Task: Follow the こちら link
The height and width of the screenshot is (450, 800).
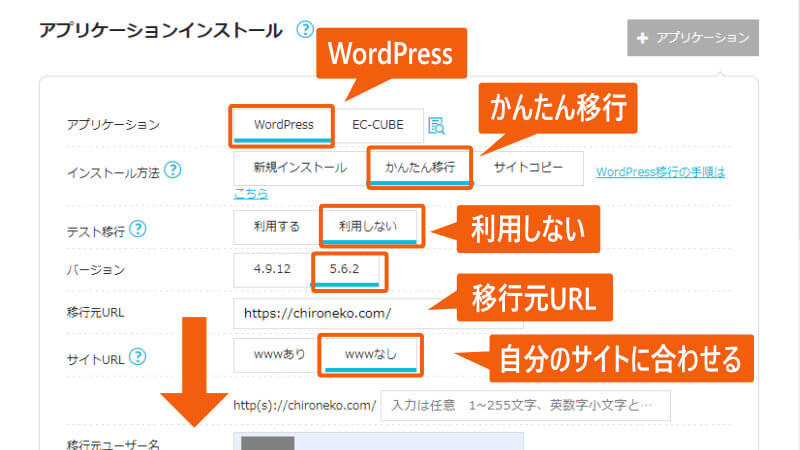Action: (x=251, y=193)
